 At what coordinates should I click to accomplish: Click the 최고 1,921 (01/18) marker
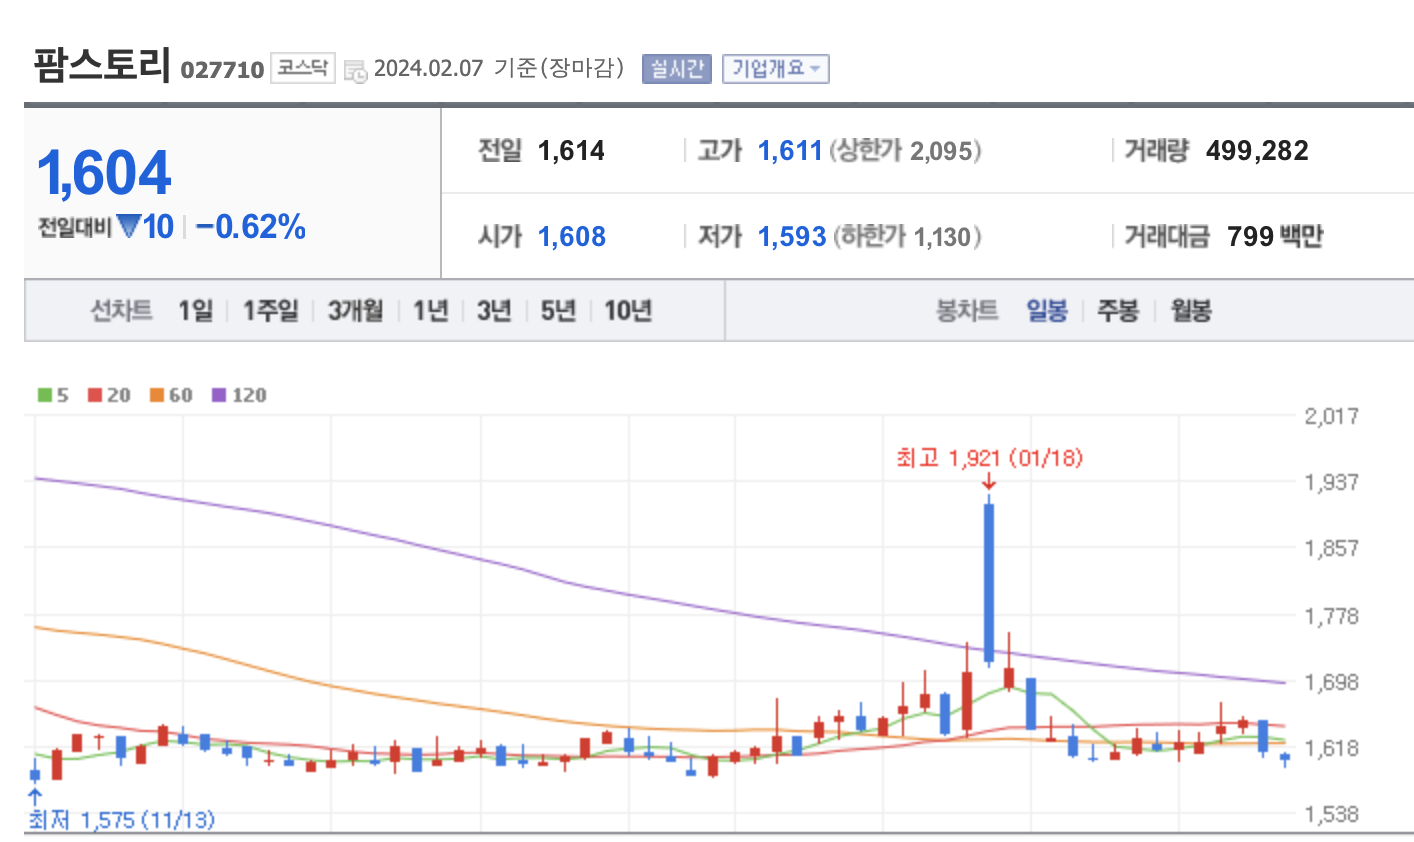click(989, 458)
